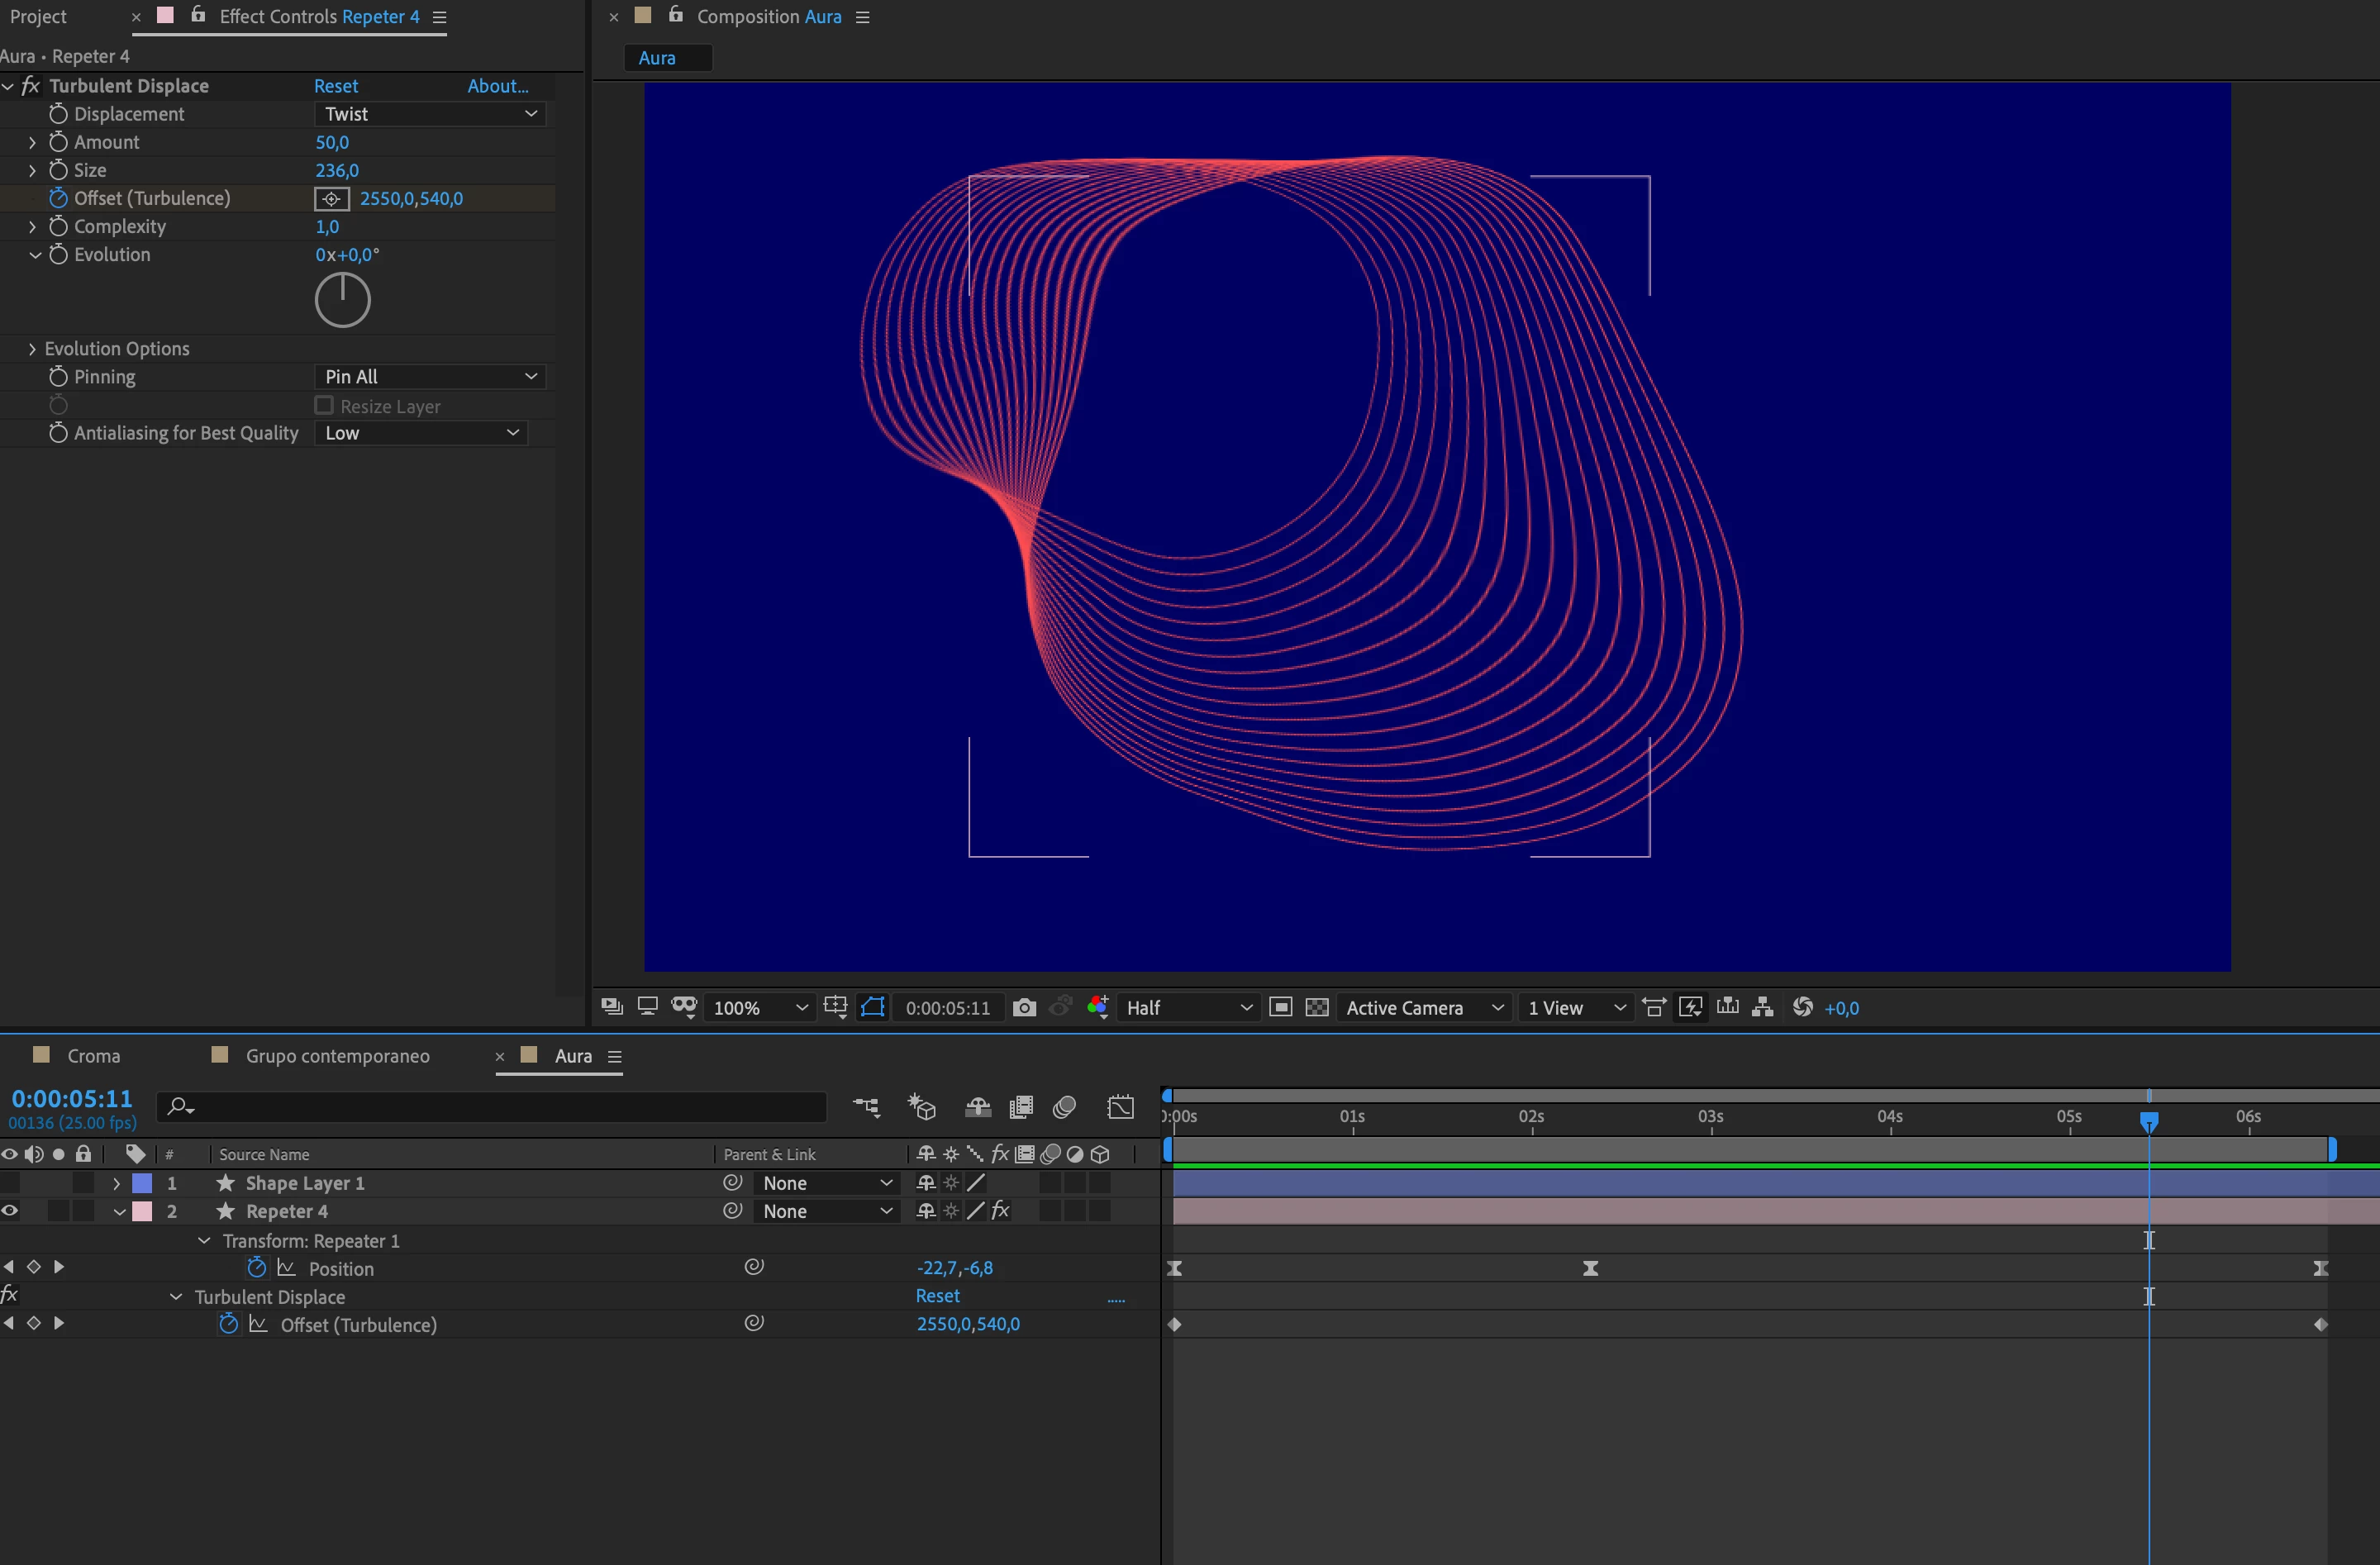The height and width of the screenshot is (1565, 2380).
Task: Click the About link in Effect Controls
Action: (x=497, y=86)
